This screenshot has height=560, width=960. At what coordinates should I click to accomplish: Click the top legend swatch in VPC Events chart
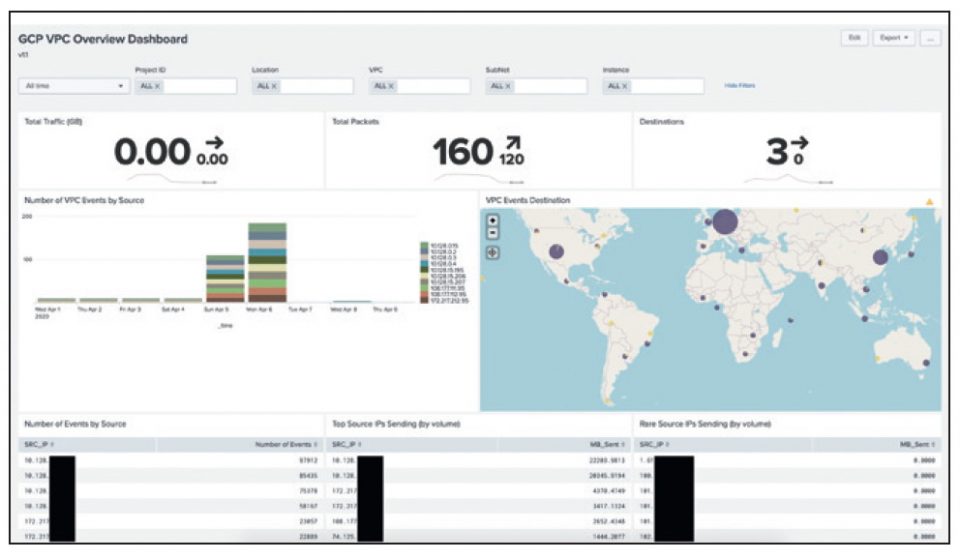(424, 245)
